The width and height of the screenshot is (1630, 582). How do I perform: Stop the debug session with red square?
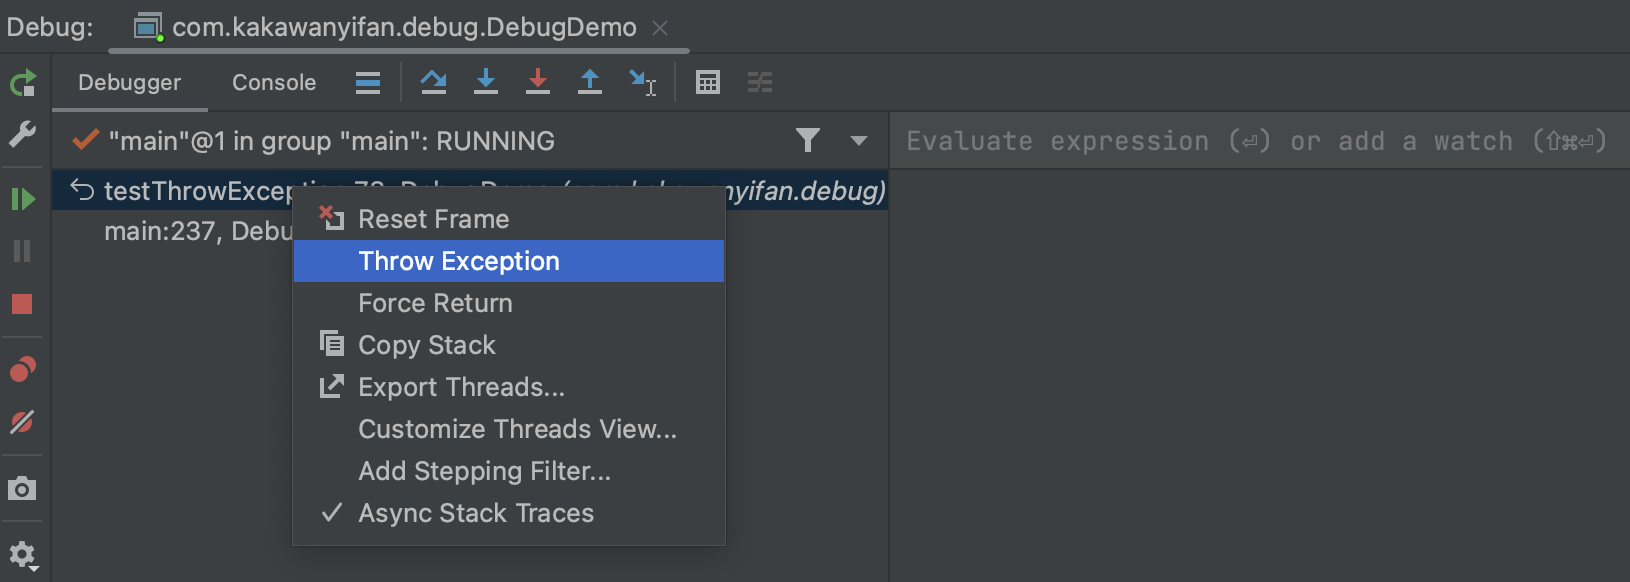tap(22, 304)
